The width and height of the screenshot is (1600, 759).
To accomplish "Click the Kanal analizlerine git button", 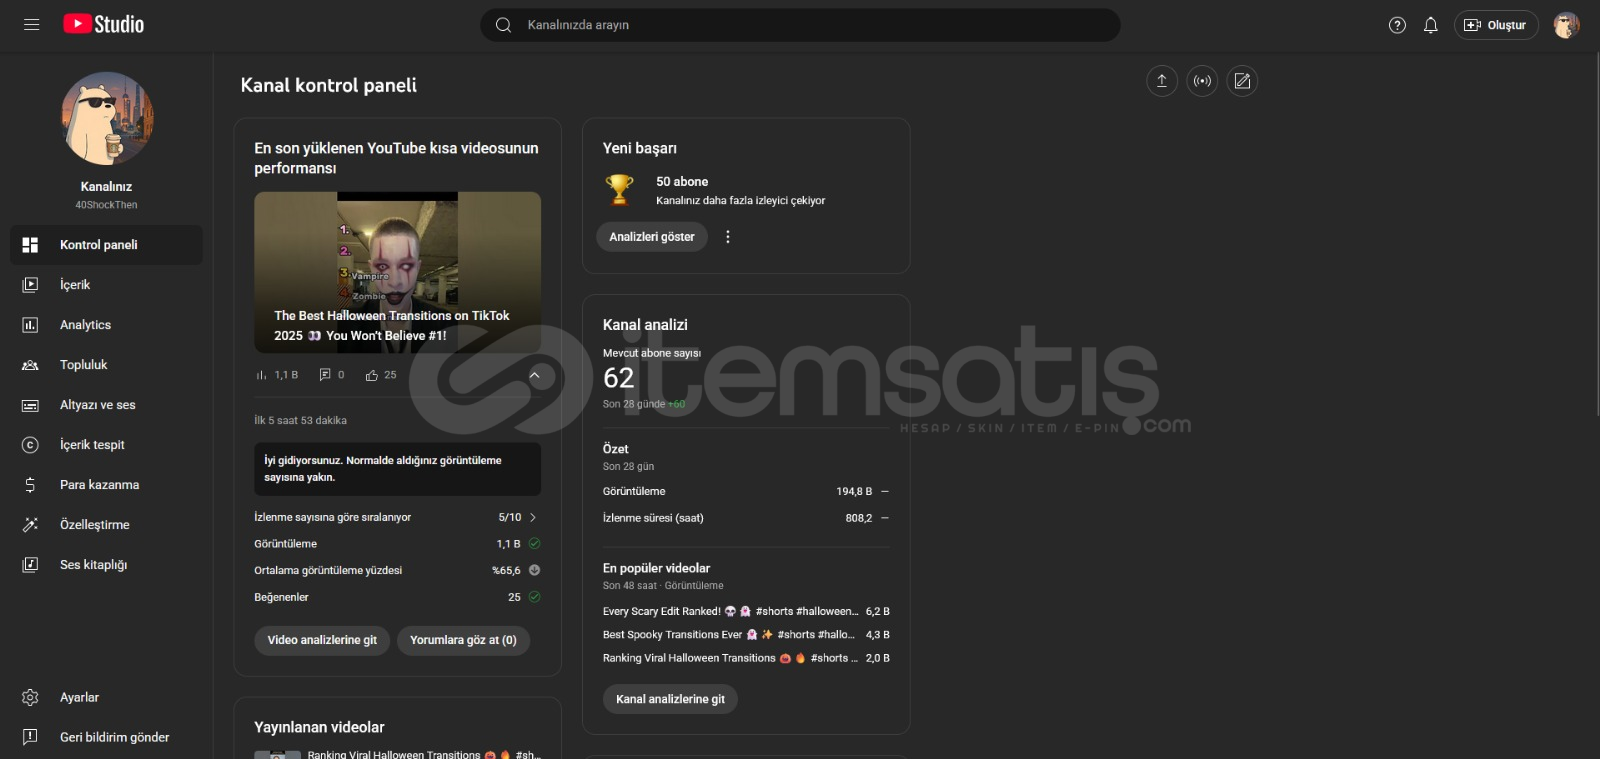I will point(670,699).
